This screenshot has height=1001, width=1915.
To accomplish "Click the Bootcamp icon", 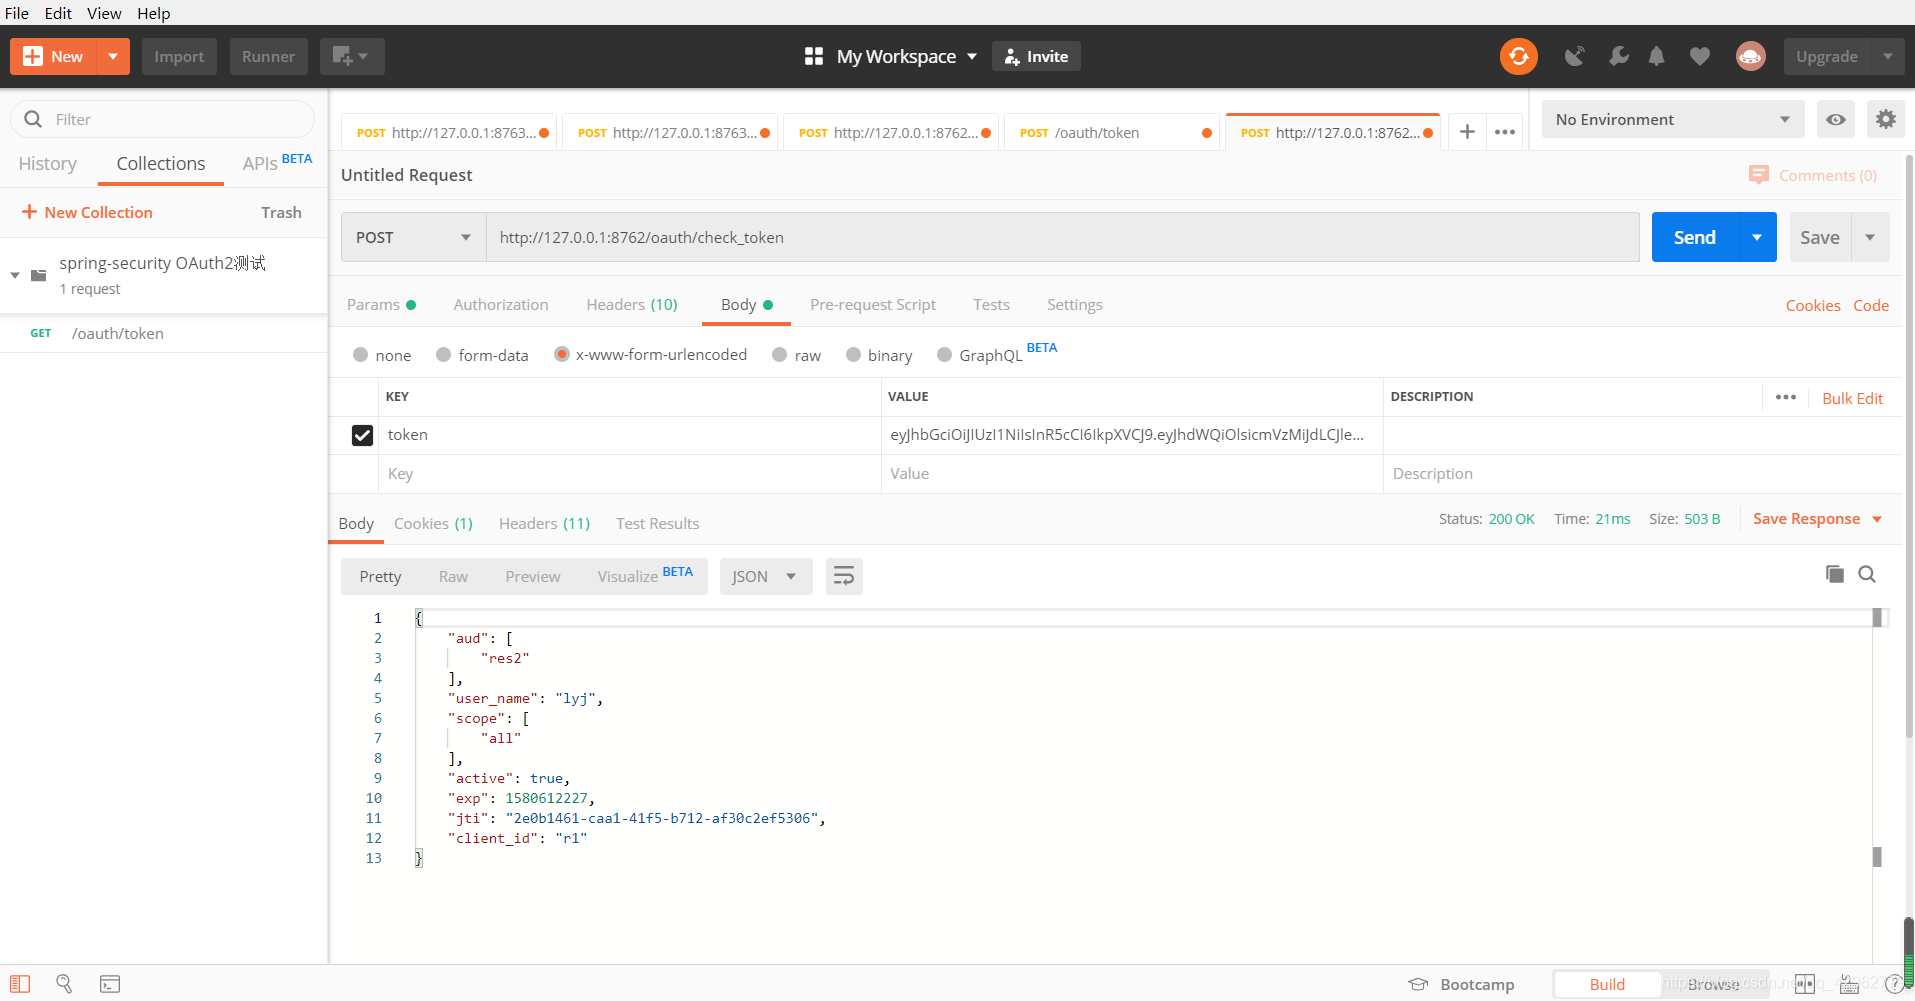I will (x=1418, y=984).
